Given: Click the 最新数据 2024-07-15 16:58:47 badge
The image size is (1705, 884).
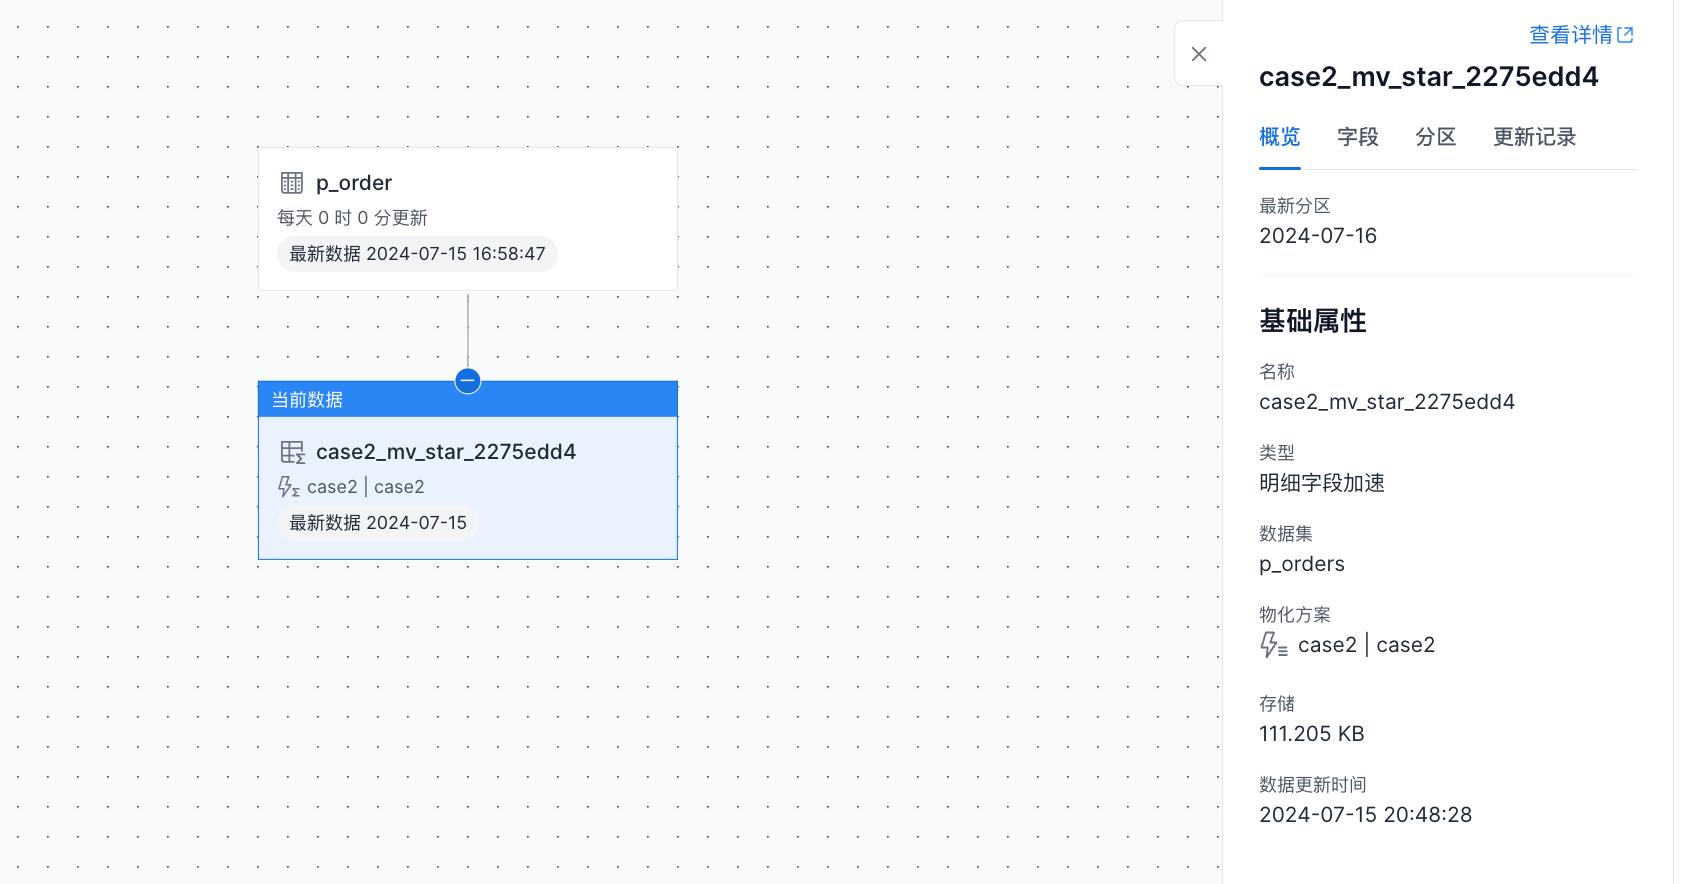Looking at the screenshot, I should (x=417, y=254).
